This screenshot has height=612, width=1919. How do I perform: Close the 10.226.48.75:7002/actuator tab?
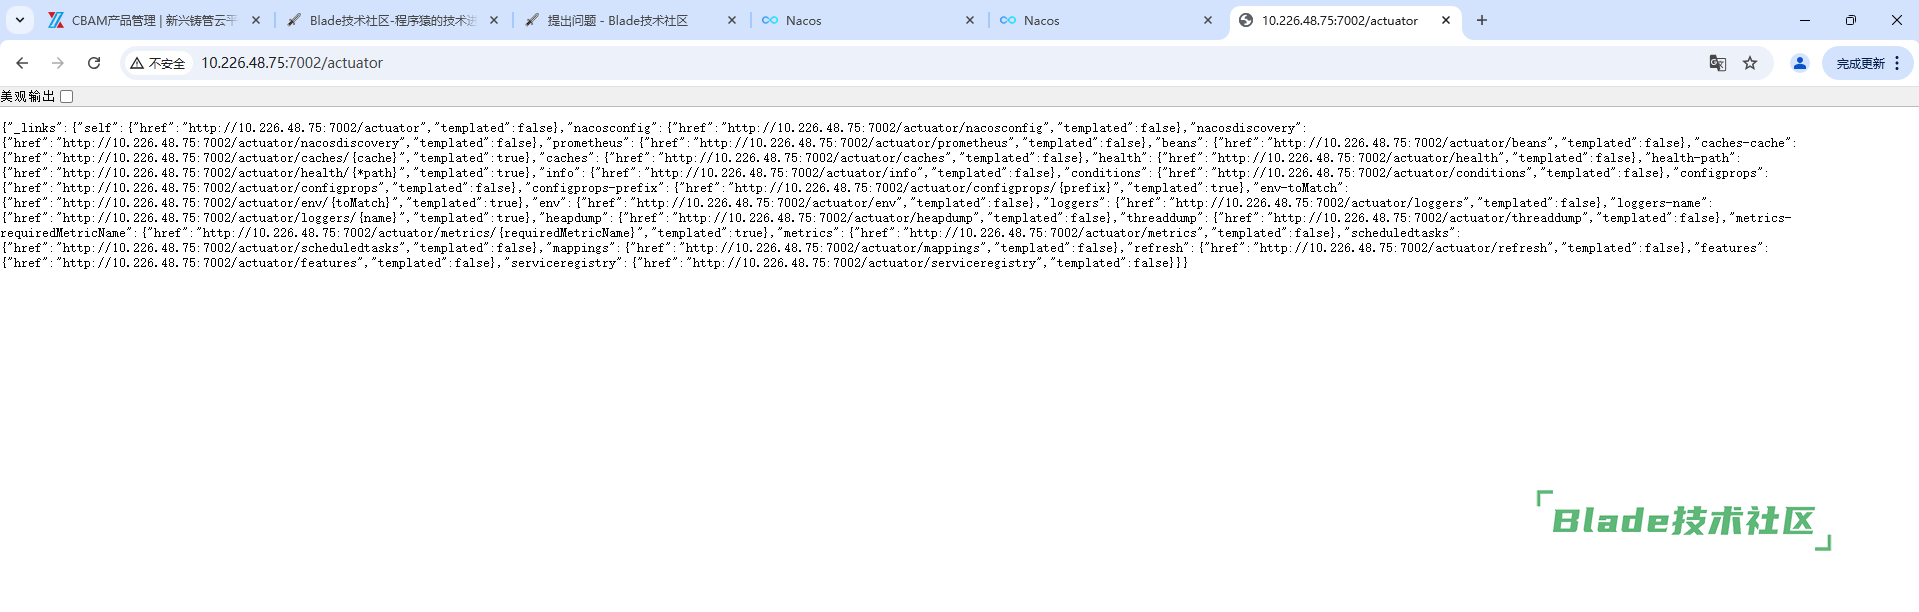click(x=1445, y=20)
